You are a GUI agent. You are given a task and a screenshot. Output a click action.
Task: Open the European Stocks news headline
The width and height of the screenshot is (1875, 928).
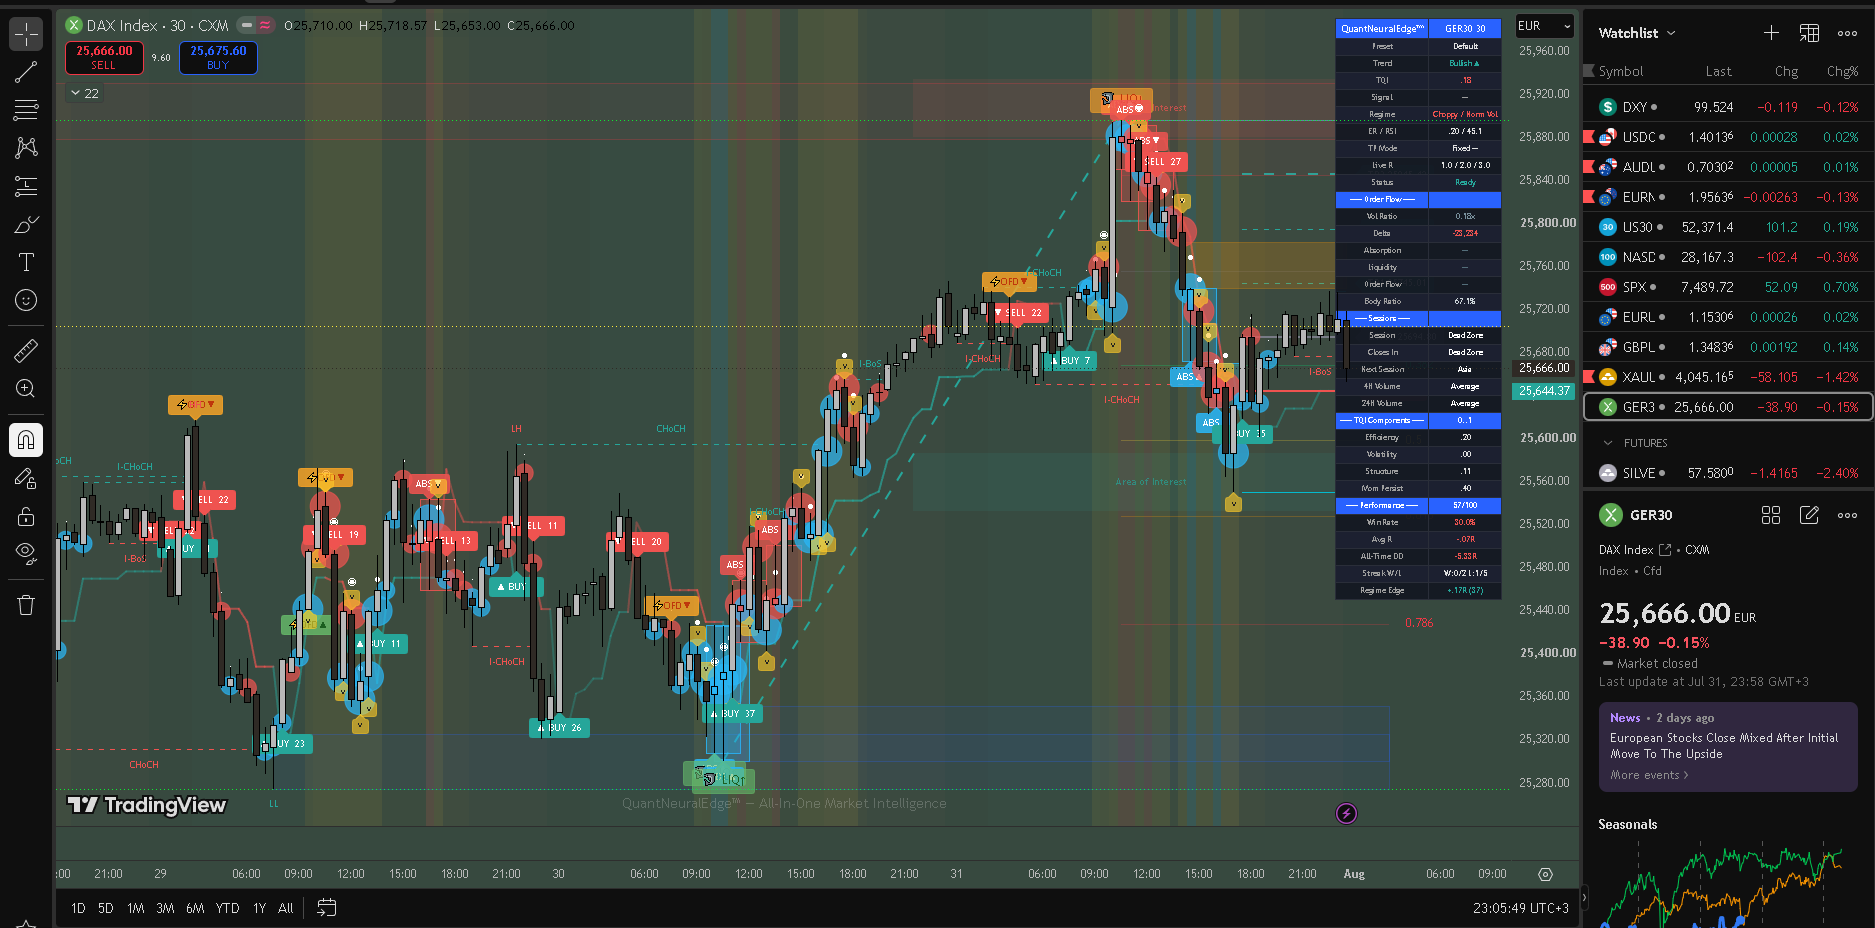(x=1724, y=746)
